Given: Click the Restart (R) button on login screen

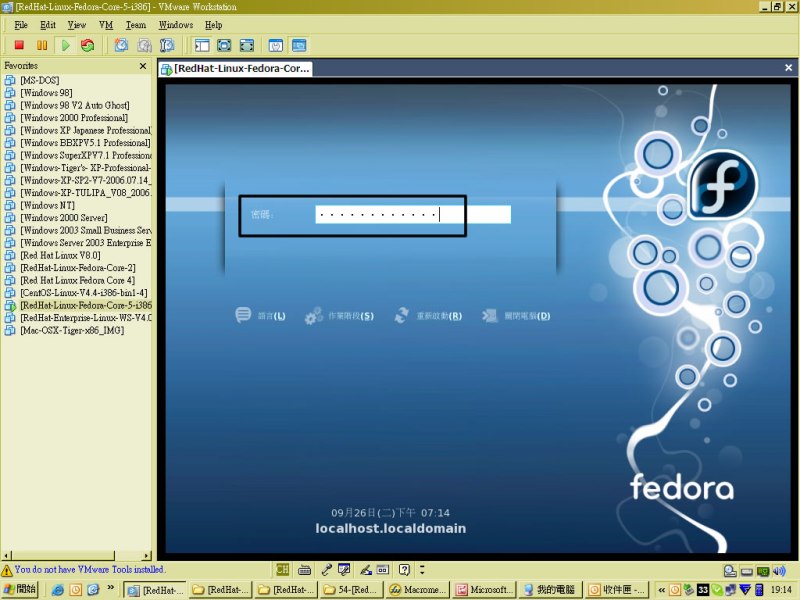Looking at the screenshot, I should coord(428,316).
